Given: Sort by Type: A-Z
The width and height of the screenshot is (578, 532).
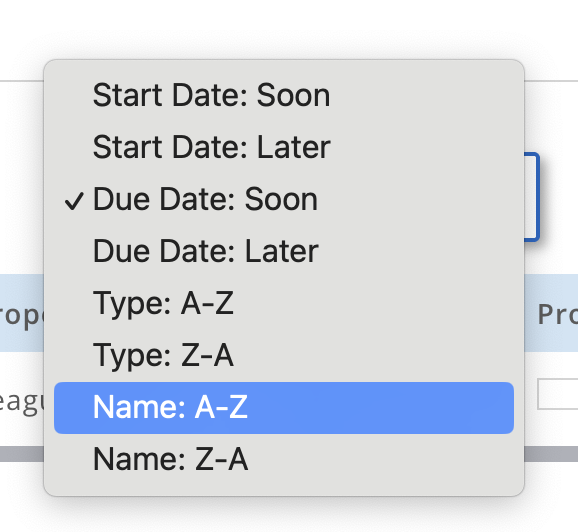Looking at the screenshot, I should click(284, 303).
